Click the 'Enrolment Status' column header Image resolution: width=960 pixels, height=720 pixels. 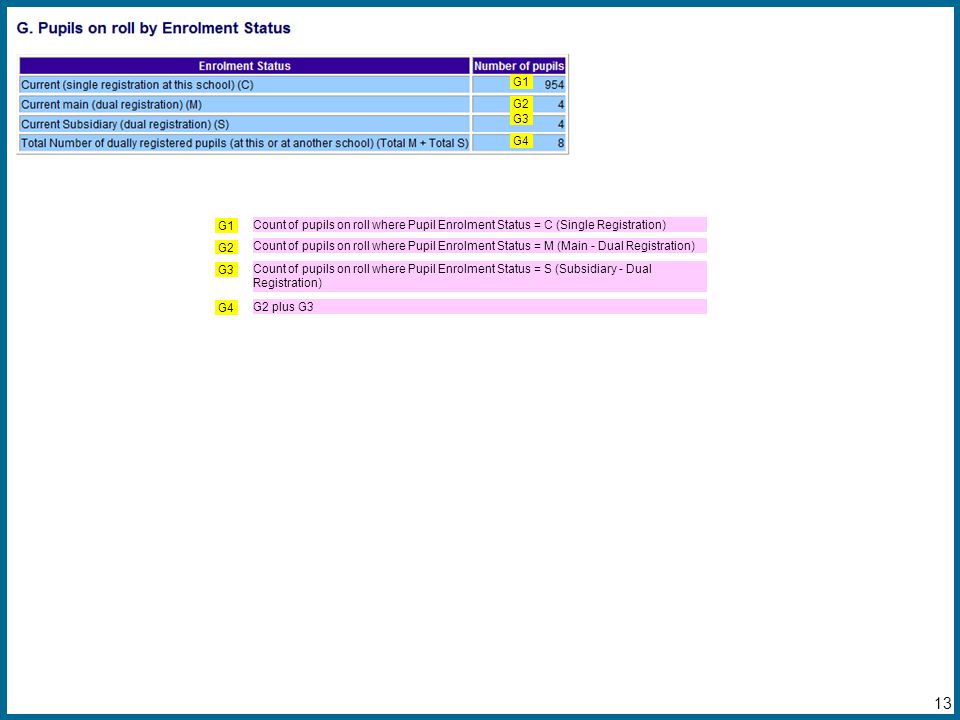(244, 66)
